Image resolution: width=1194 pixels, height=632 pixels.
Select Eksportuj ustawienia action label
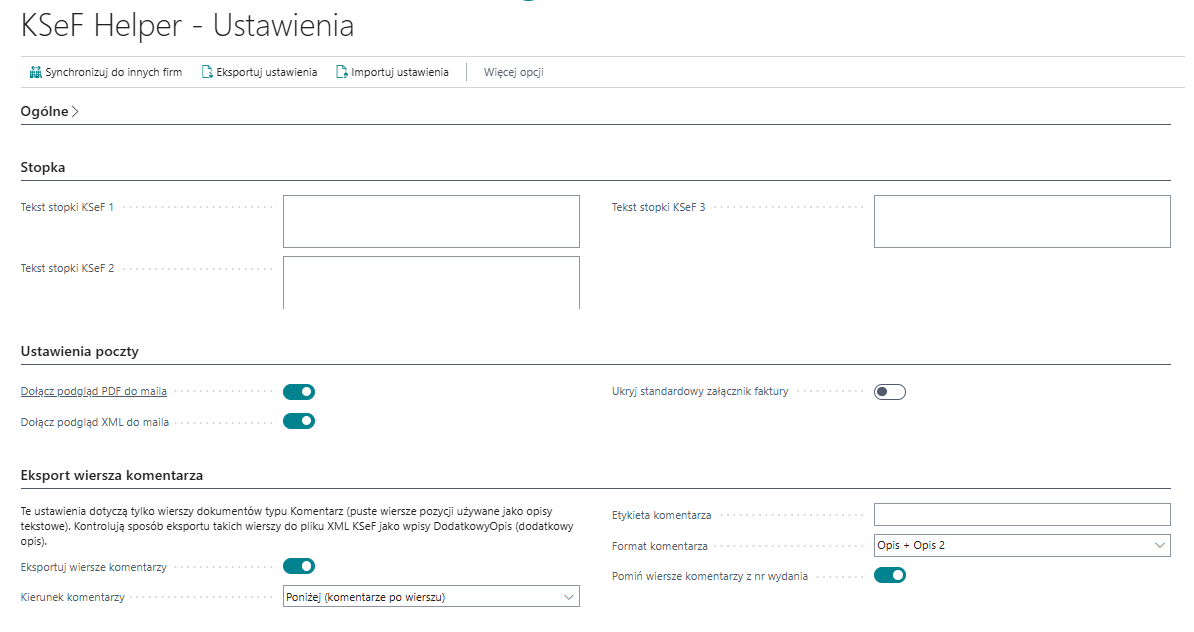267,72
